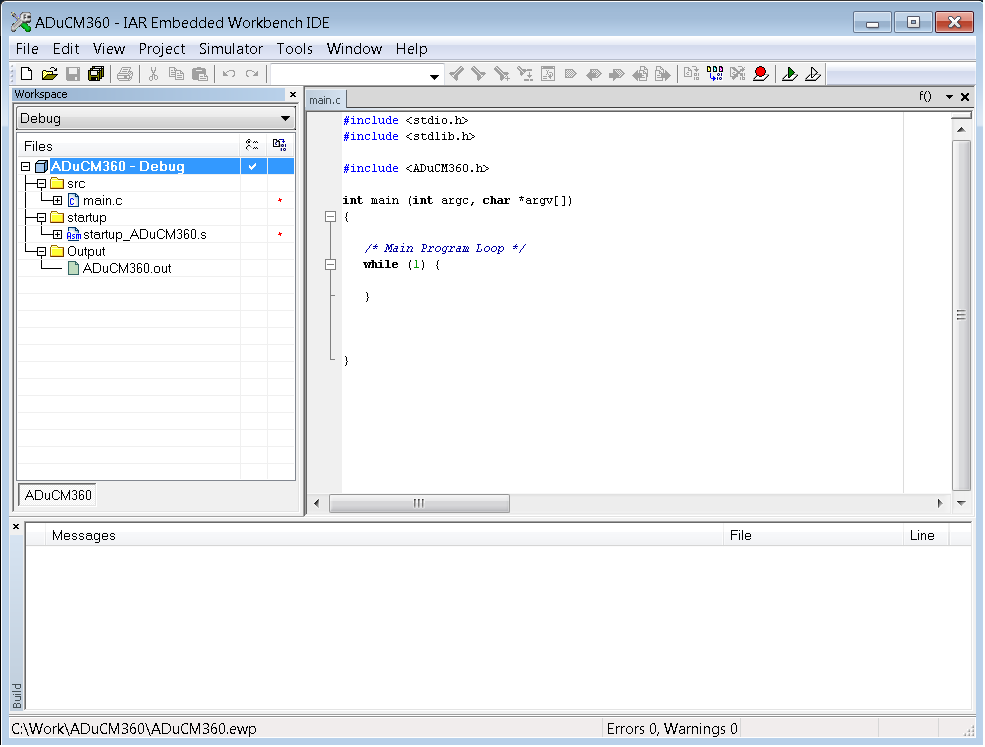Viewport: 985px width, 747px height.
Task: Open the Tools menu
Action: pos(295,49)
